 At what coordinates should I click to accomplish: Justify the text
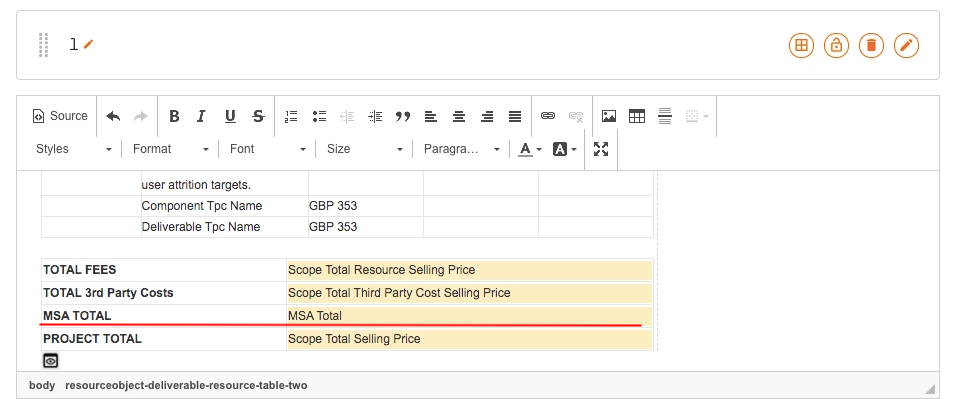tap(515, 116)
